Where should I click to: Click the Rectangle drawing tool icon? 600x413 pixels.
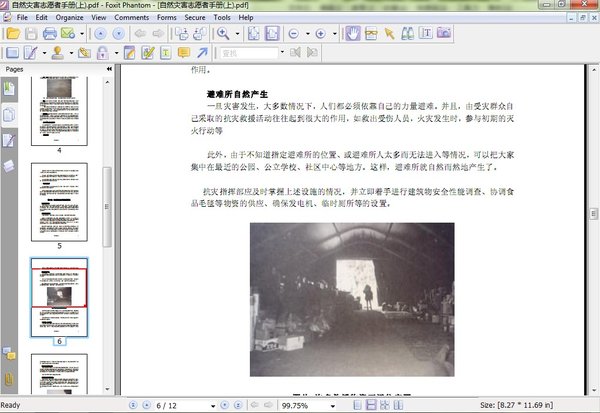coord(13,53)
